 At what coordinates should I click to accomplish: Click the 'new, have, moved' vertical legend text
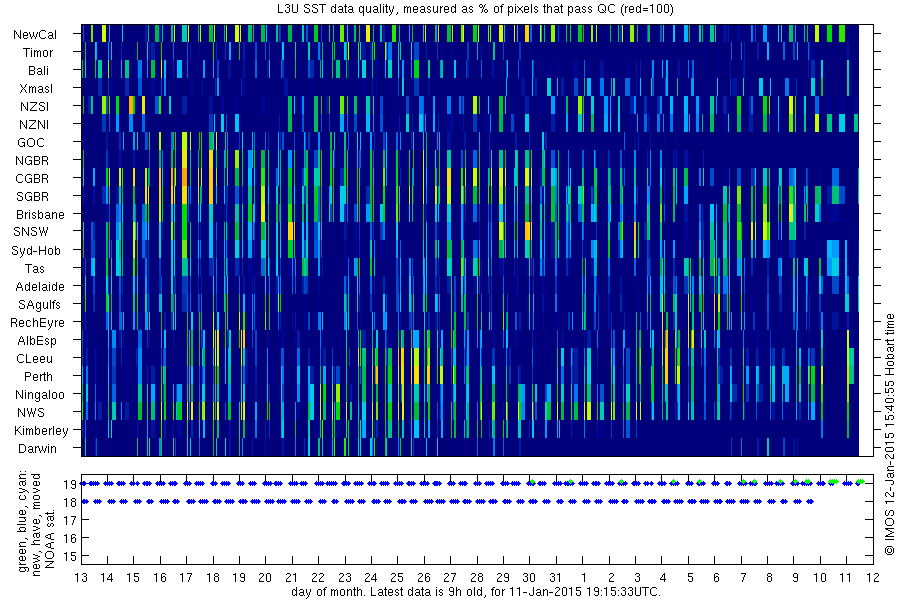point(36,525)
